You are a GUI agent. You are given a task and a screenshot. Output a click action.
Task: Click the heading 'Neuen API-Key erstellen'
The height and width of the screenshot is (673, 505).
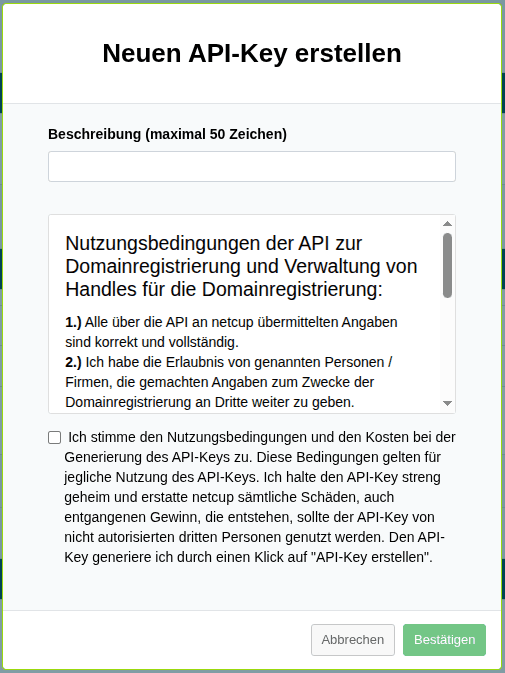[252, 53]
